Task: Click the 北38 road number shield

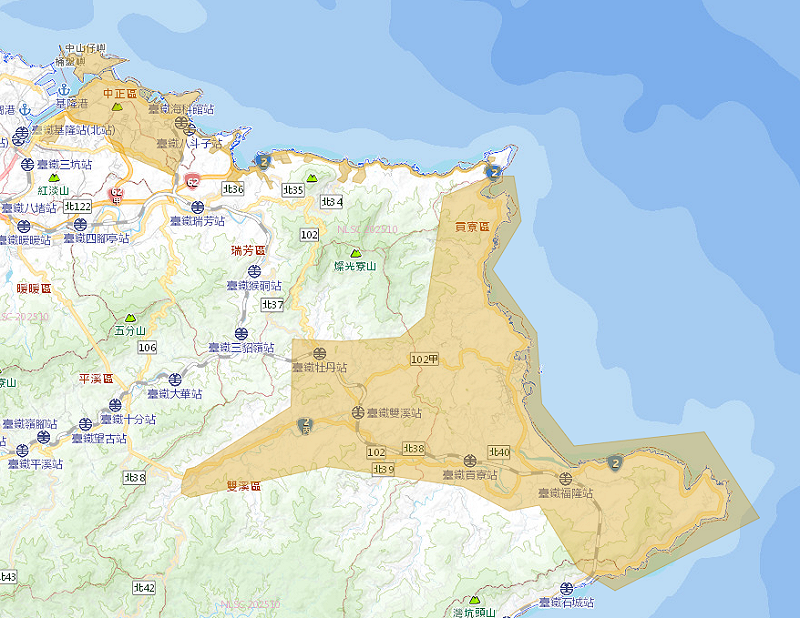Action: pyautogui.click(x=414, y=448)
